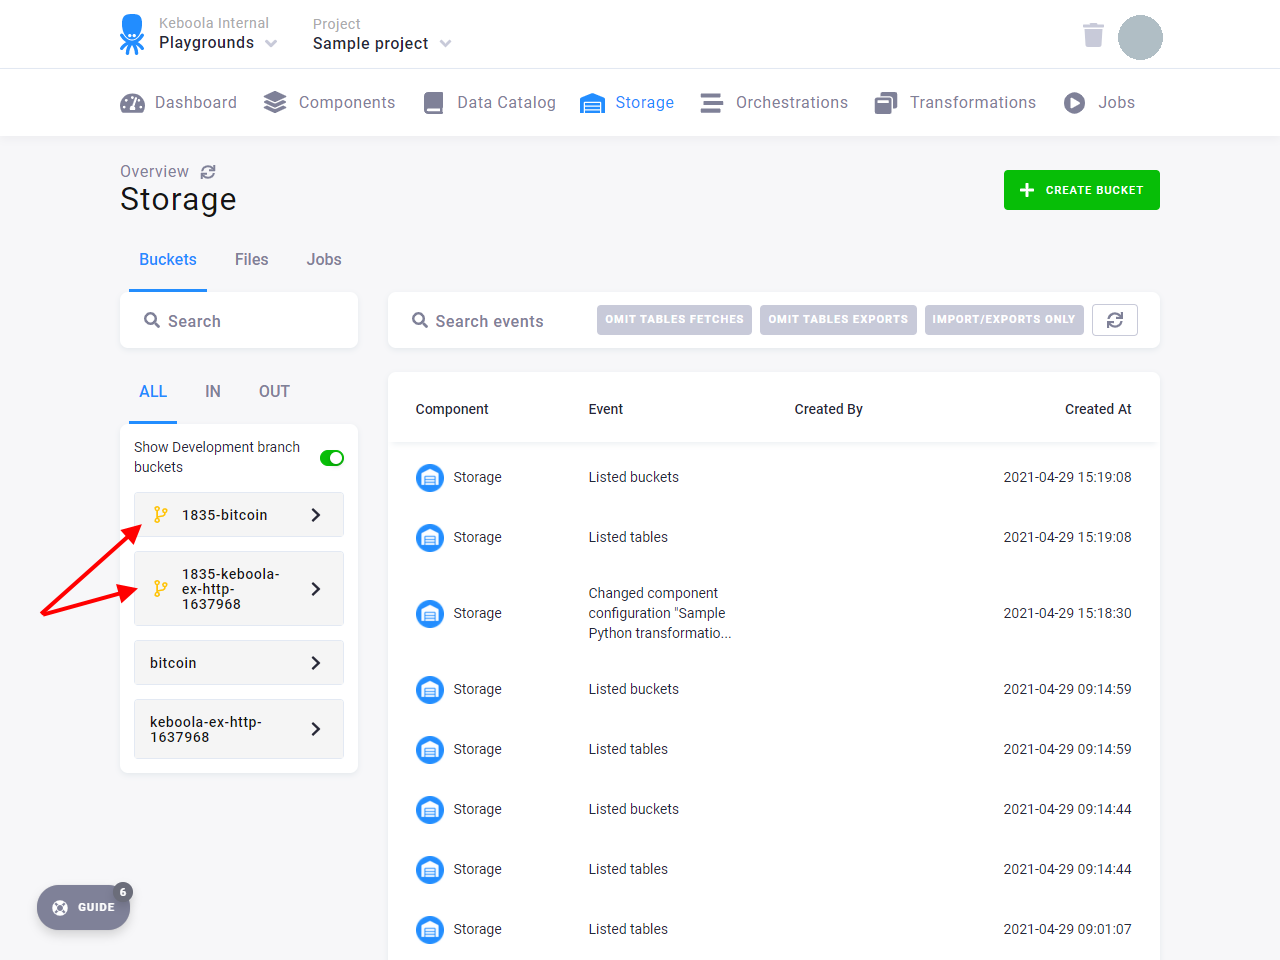This screenshot has width=1280, height=960.
Task: Toggle Omit Tables Fetches filter
Action: pyautogui.click(x=674, y=320)
